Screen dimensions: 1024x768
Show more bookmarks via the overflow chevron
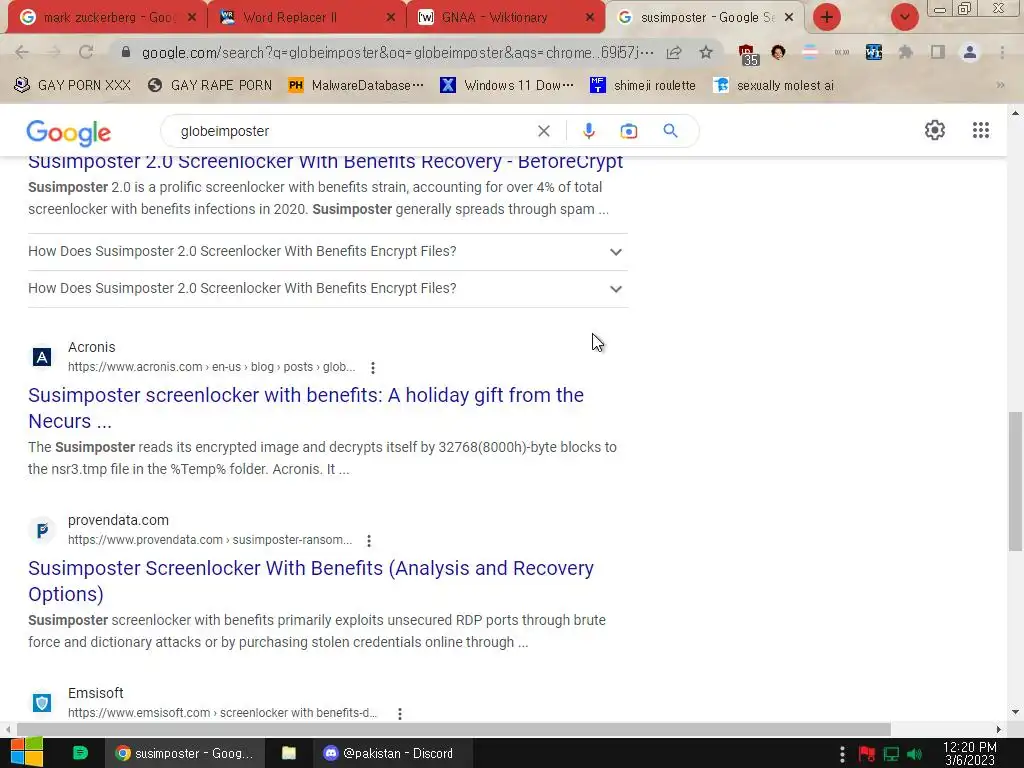1000,85
